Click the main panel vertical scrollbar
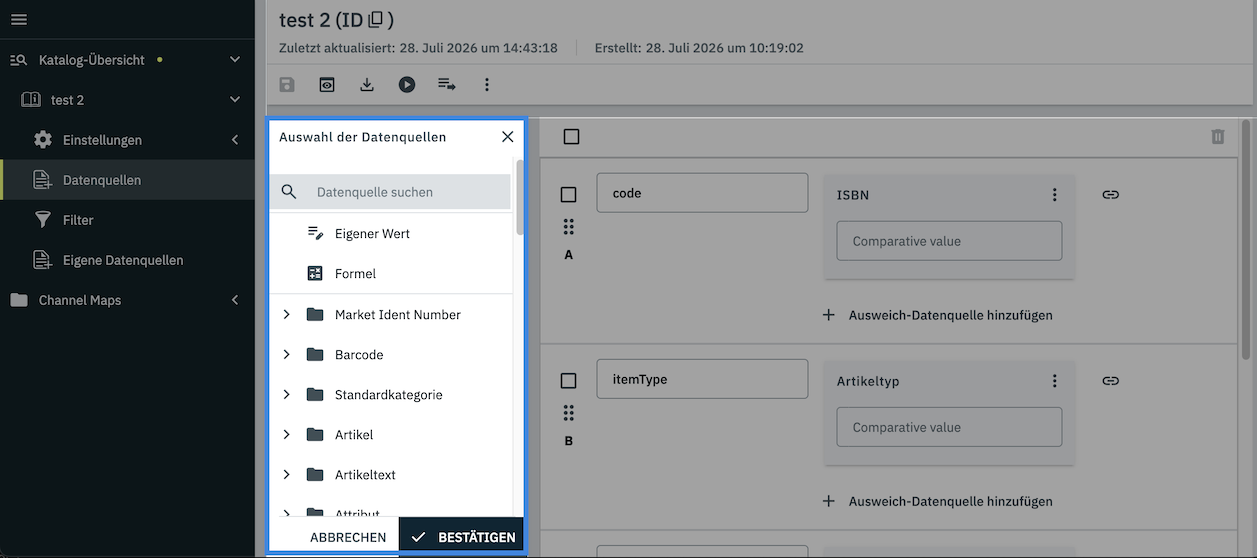This screenshot has width=1257, height=558. coord(1245,240)
